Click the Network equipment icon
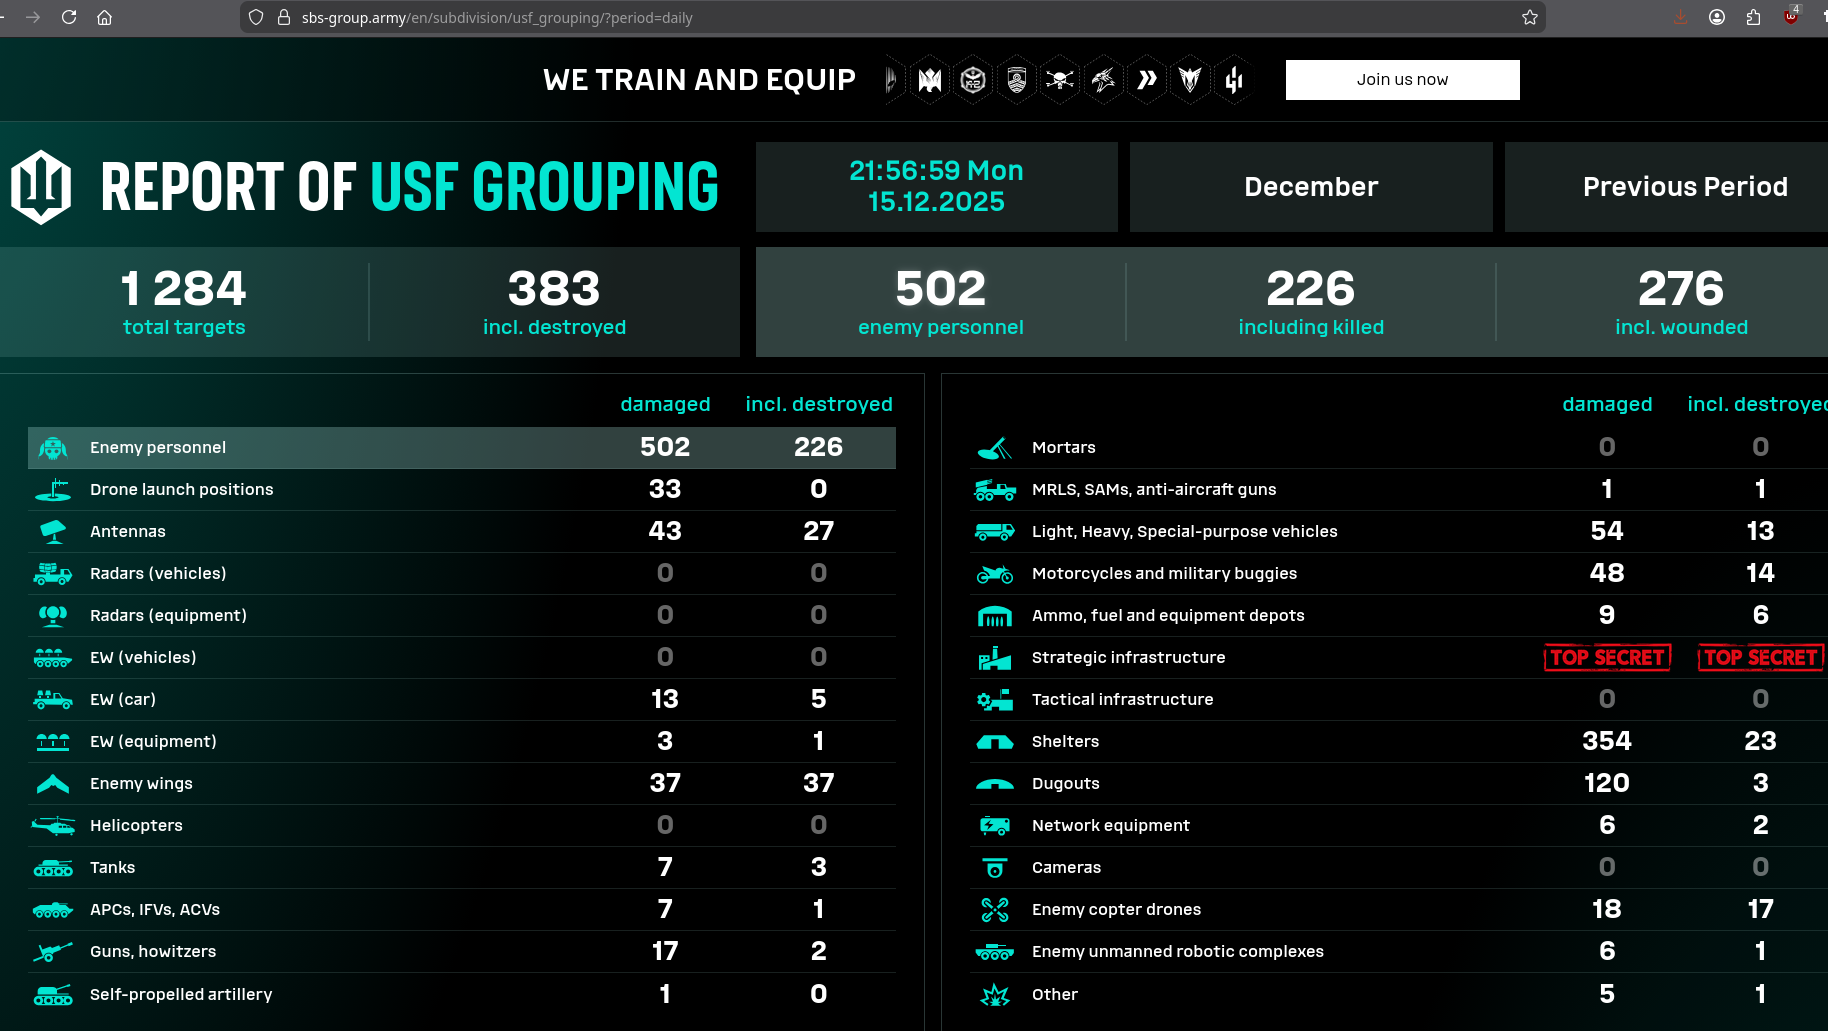The width and height of the screenshot is (1828, 1031). tap(995, 826)
